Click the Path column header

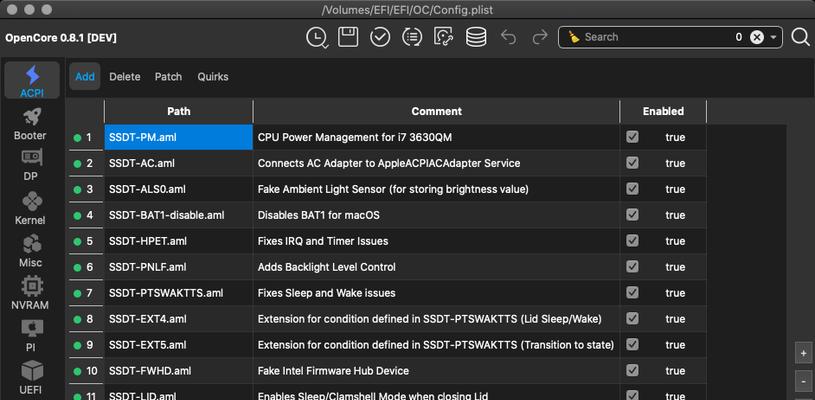pyautogui.click(x=179, y=111)
